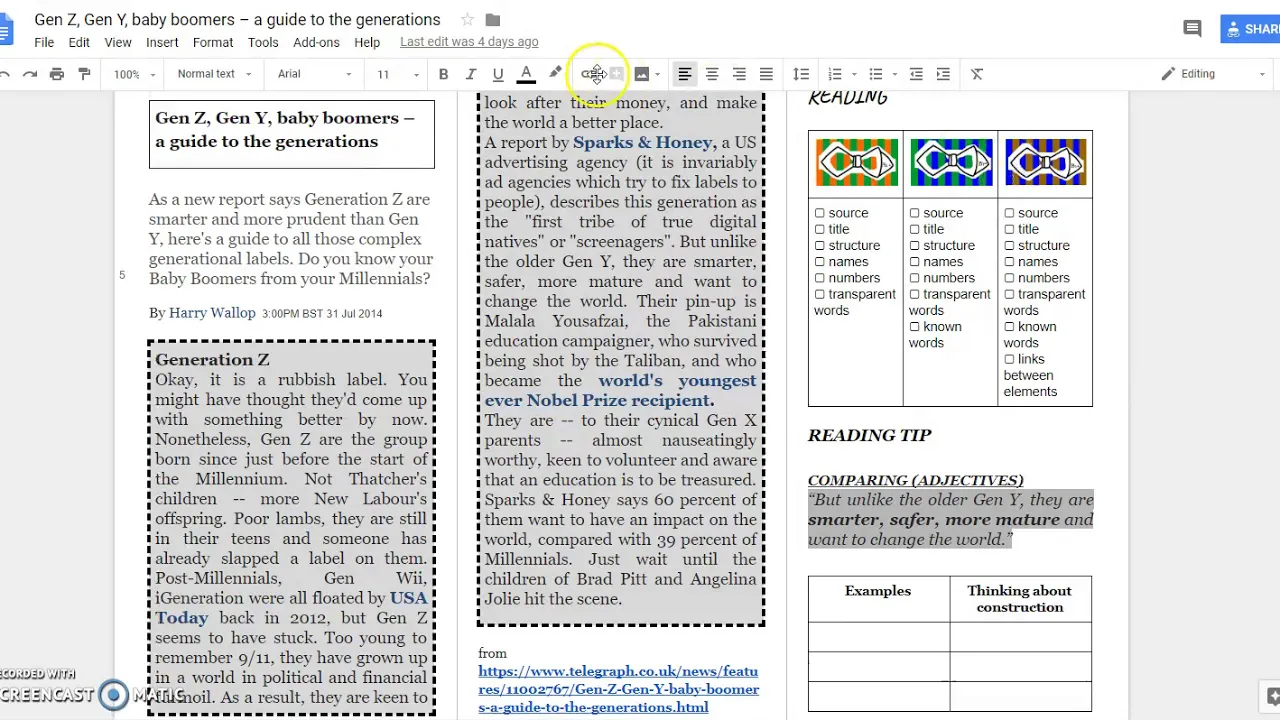This screenshot has width=1280, height=720.
Task: Follow 'world's youngest ever Nobel Prize recipient' link
Action: coord(620,390)
